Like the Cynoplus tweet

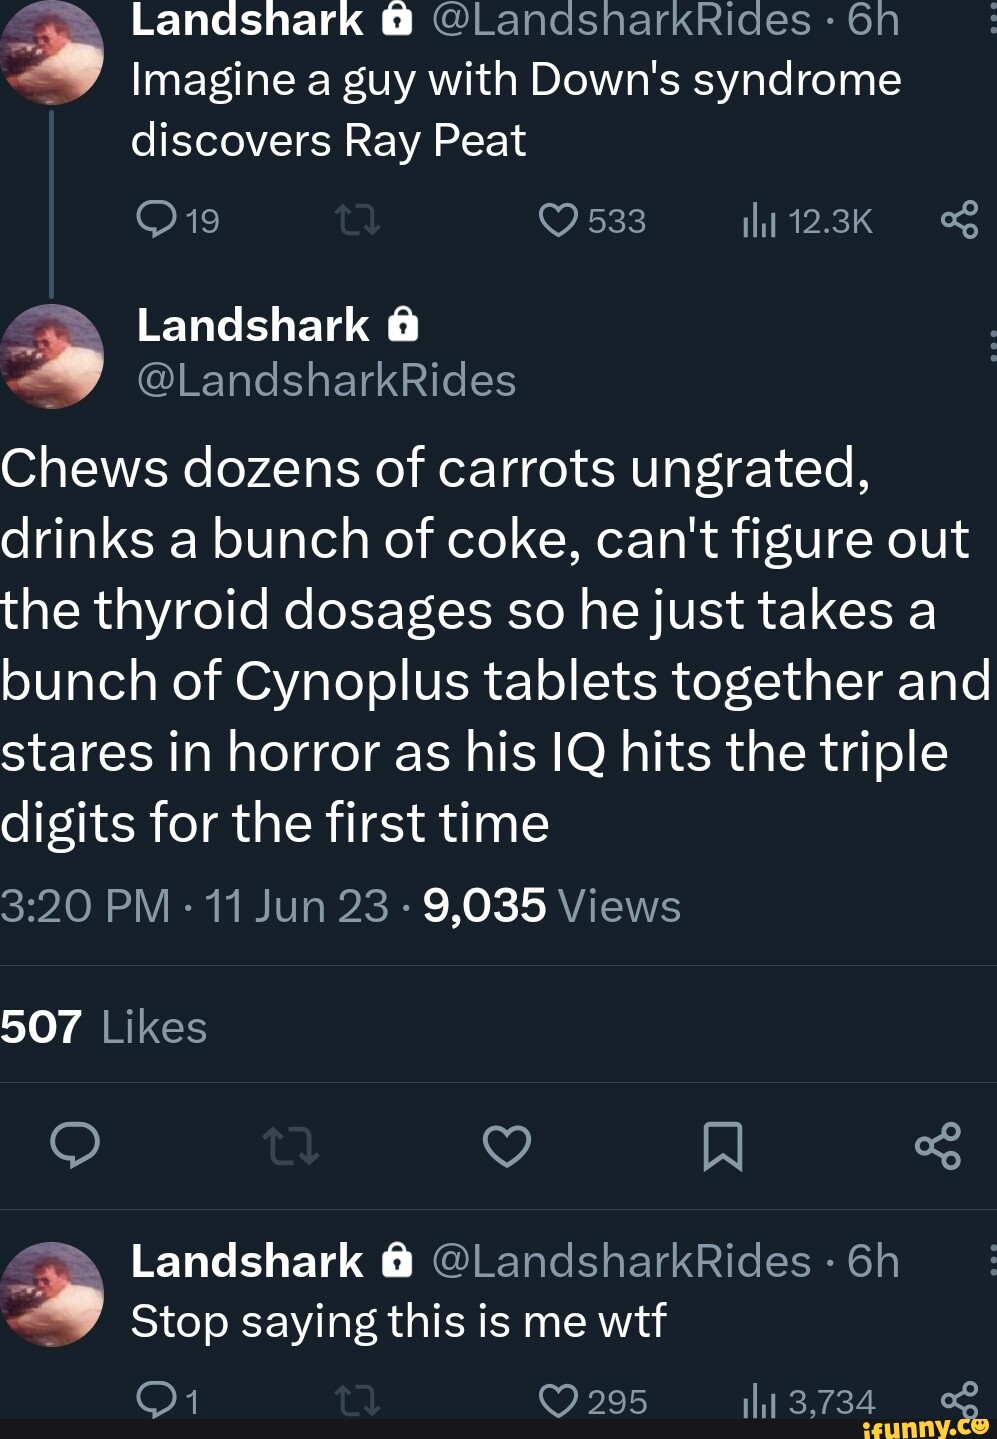point(506,1148)
